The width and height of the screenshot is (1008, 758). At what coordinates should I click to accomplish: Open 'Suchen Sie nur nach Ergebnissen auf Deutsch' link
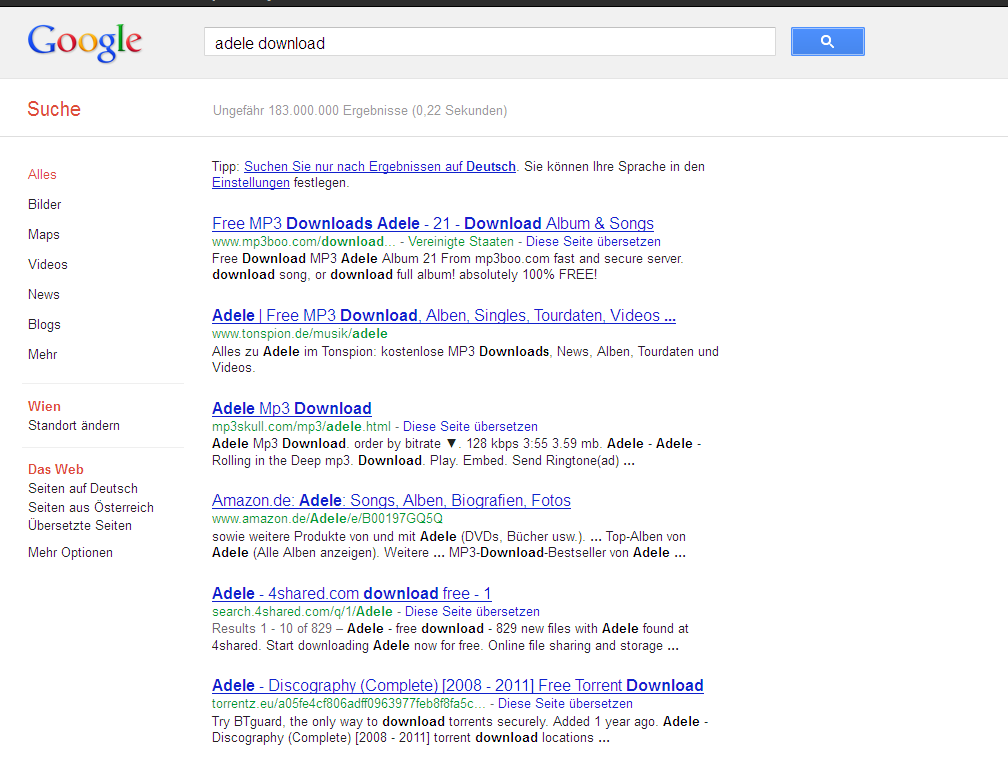tap(380, 167)
